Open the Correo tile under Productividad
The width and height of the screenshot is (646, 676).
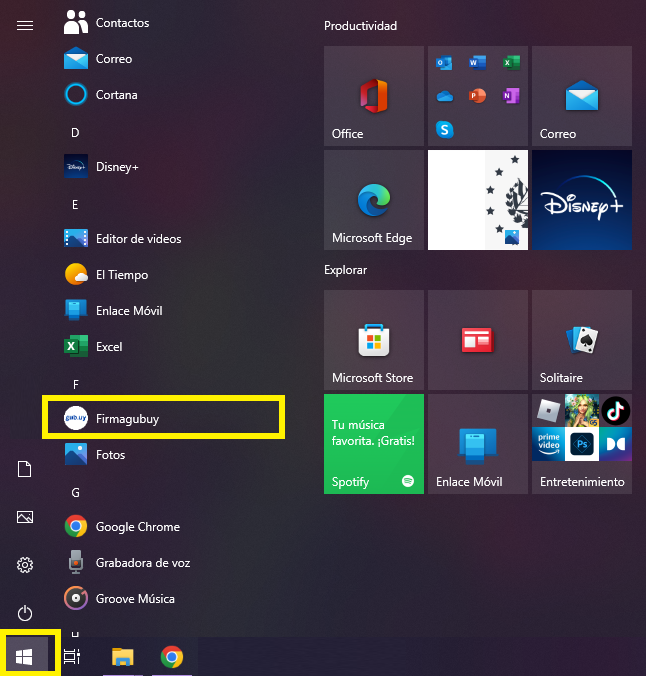point(582,96)
